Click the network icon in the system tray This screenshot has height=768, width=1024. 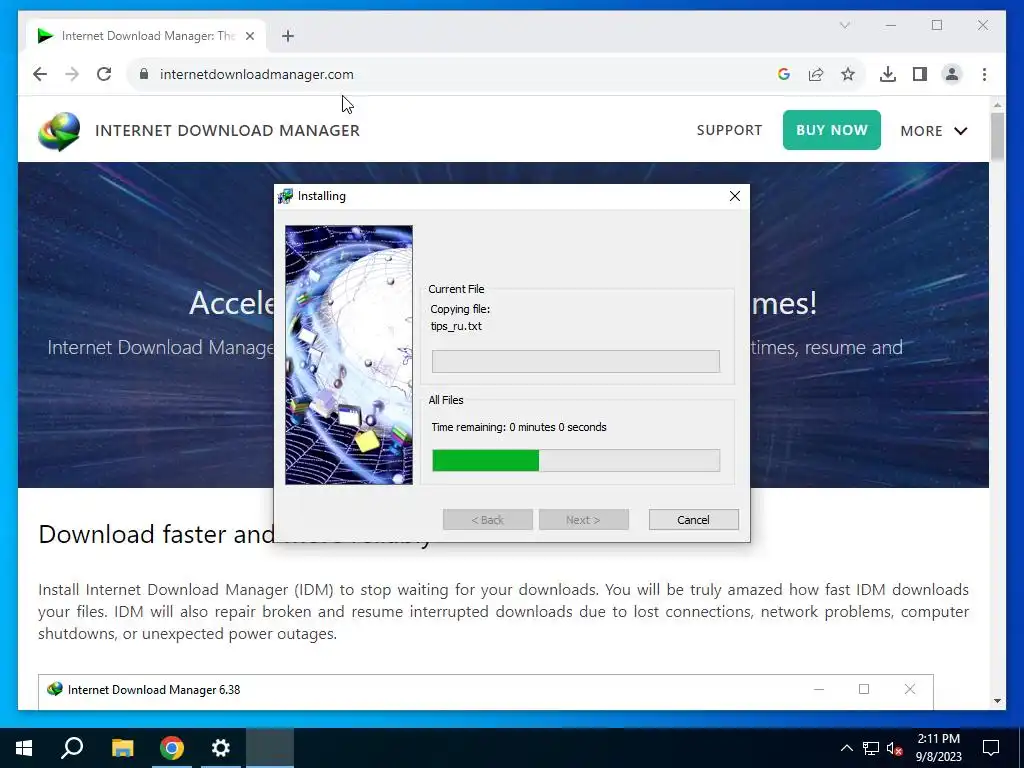(x=871, y=748)
